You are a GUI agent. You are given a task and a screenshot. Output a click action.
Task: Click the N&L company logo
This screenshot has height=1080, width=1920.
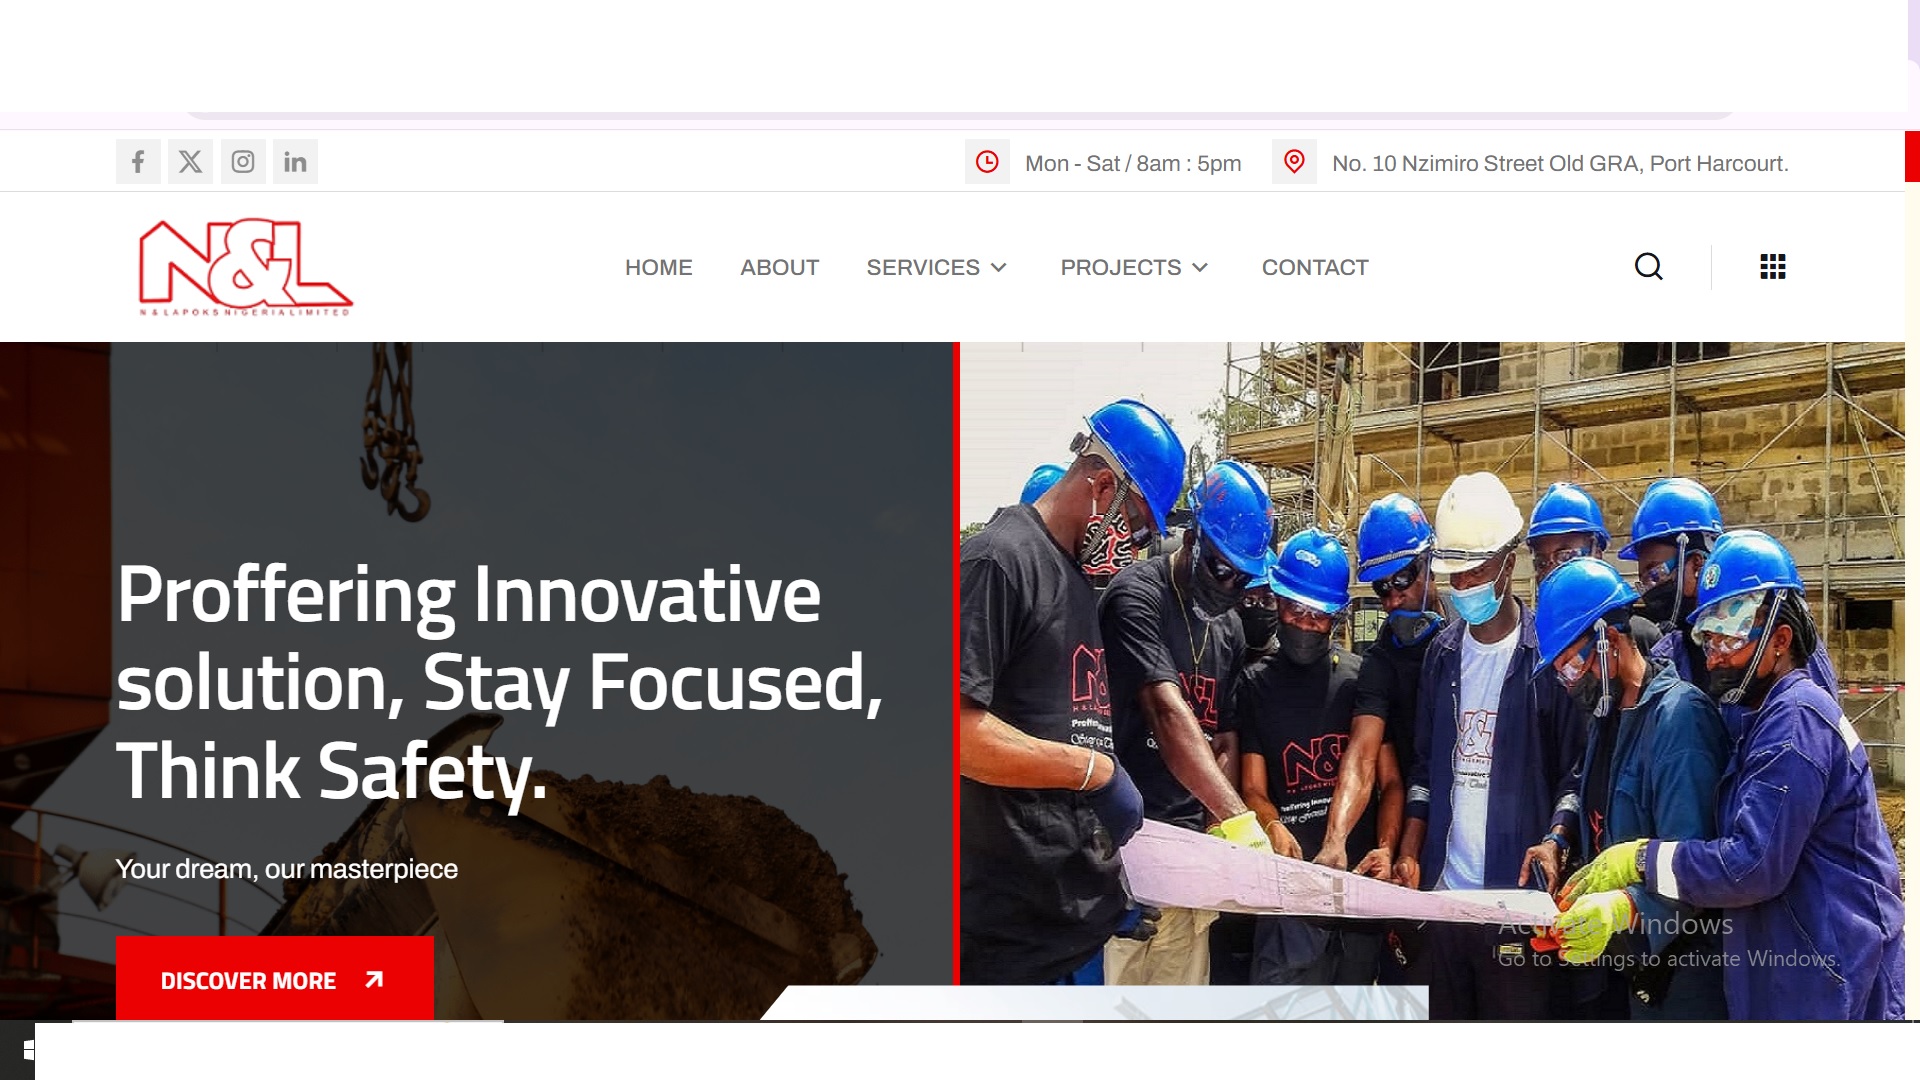(245, 267)
